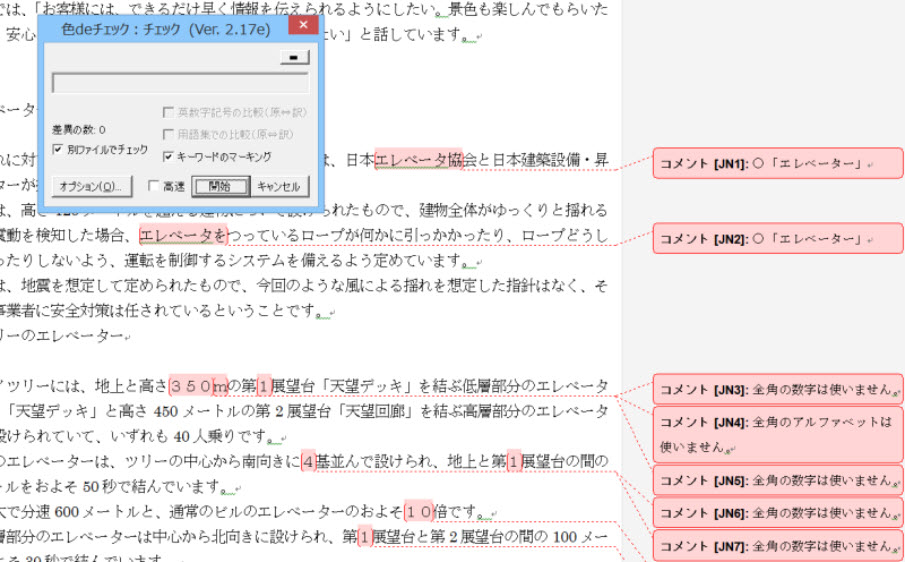Uncheck the キーワードのマーキング checkbox
The image size is (905, 562).
(x=168, y=156)
